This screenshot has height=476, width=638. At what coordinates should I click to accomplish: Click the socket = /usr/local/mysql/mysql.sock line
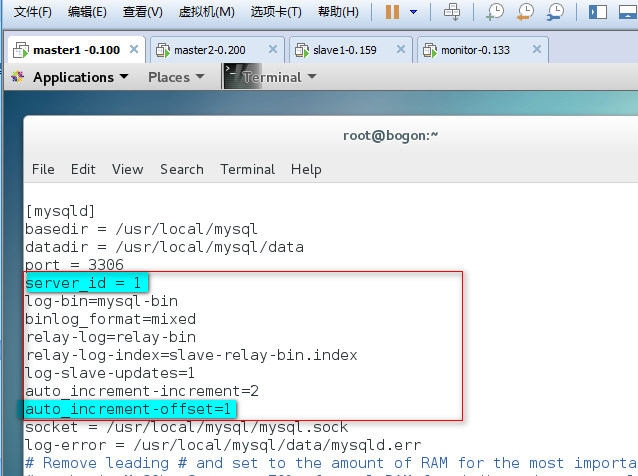pyautogui.click(x=186, y=427)
